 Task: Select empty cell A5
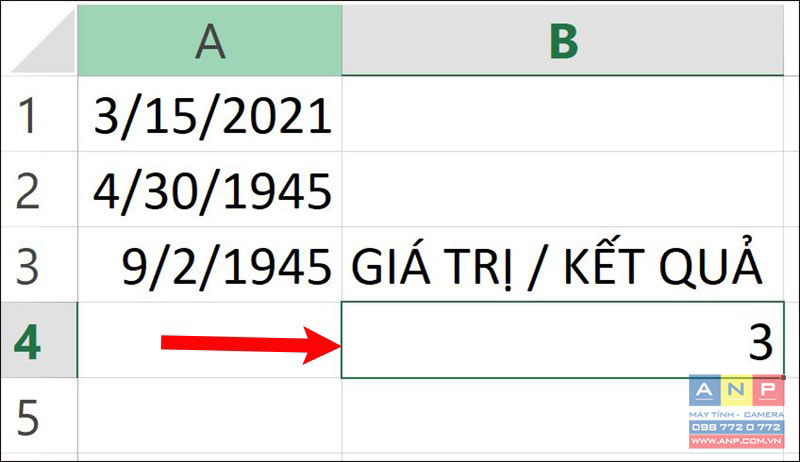[210, 416]
